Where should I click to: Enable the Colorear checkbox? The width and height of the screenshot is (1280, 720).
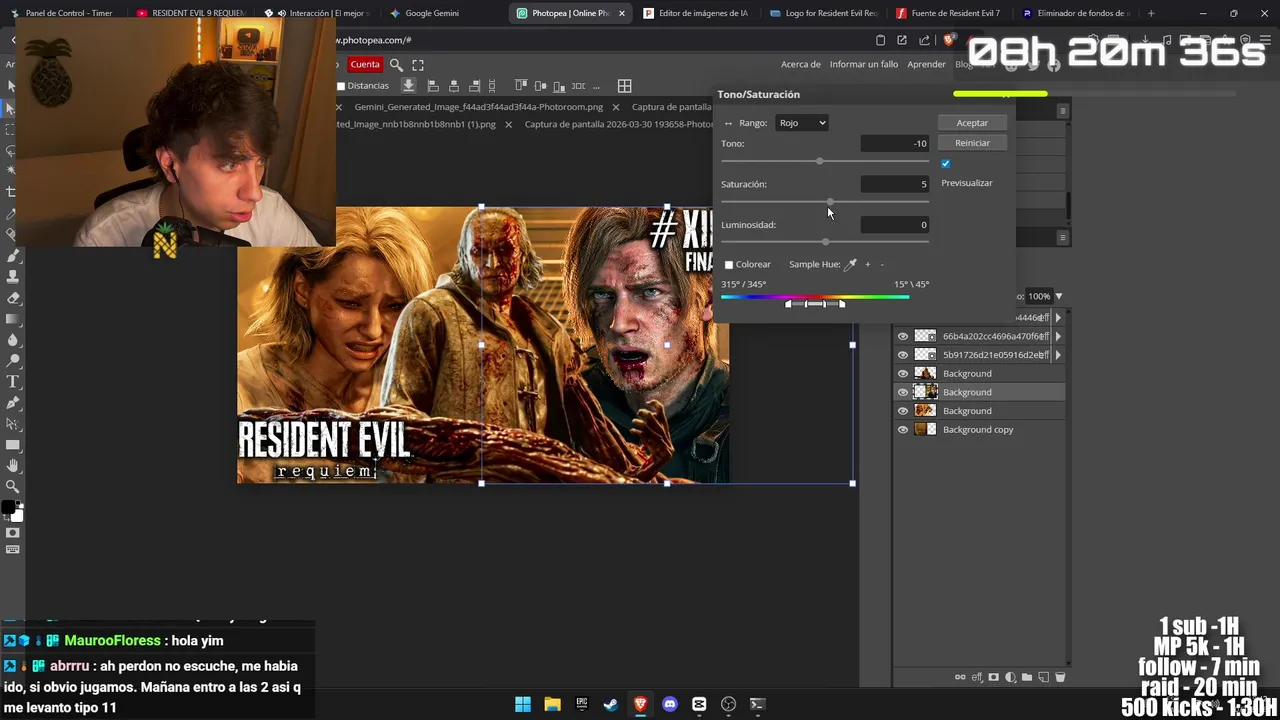pyautogui.click(x=729, y=265)
